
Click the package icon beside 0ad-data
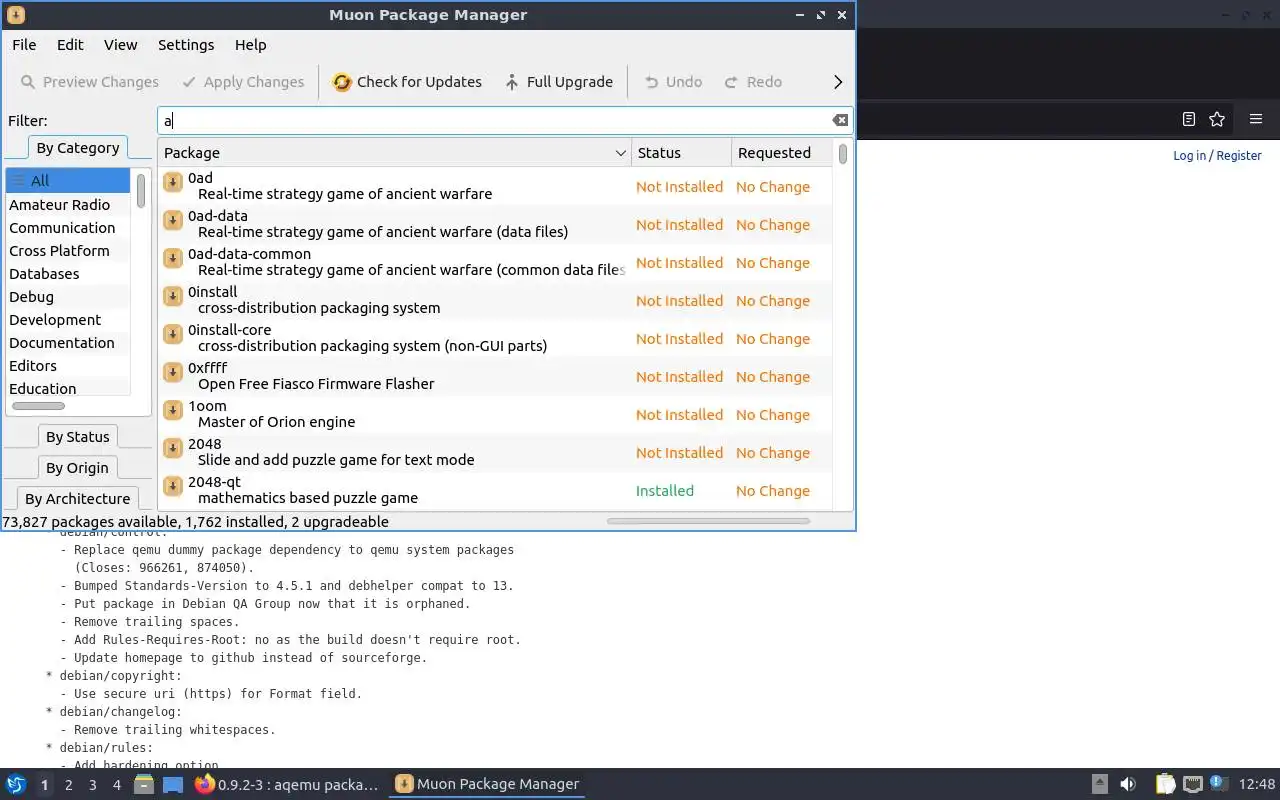(172, 219)
